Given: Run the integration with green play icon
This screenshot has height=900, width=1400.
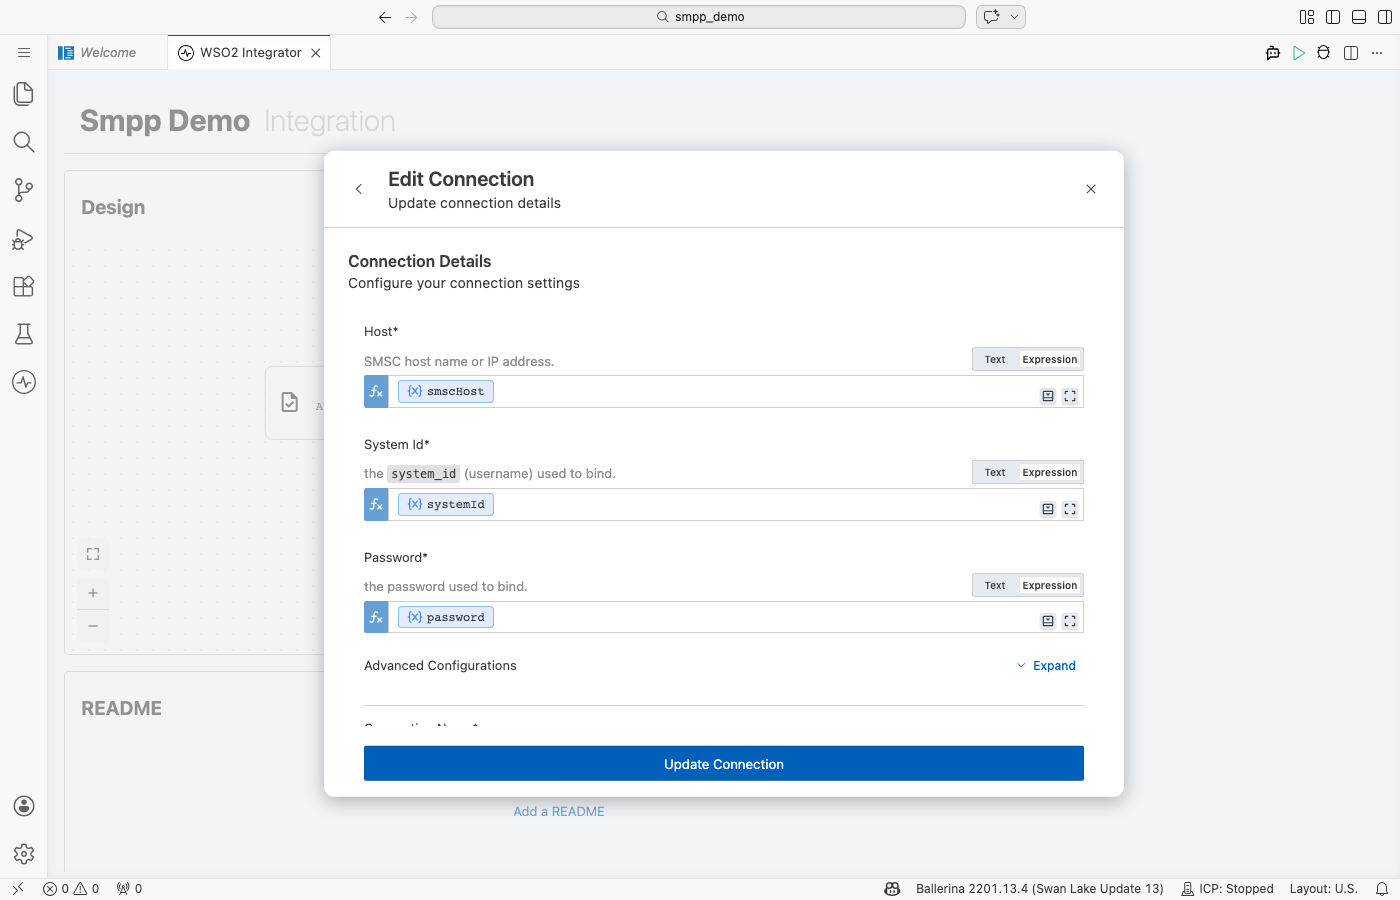Looking at the screenshot, I should pos(1299,53).
